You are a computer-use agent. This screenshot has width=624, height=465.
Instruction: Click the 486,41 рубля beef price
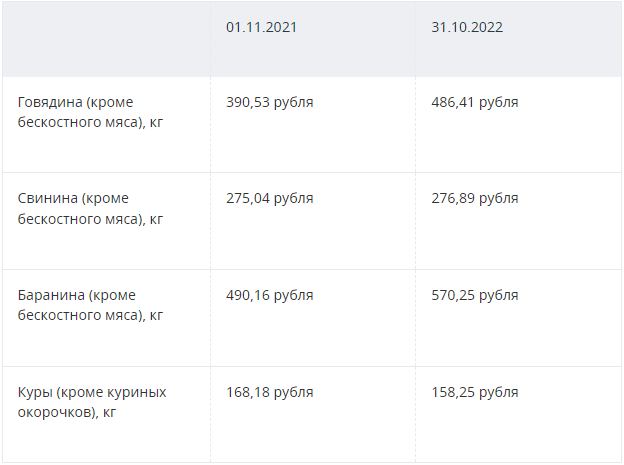click(x=475, y=102)
